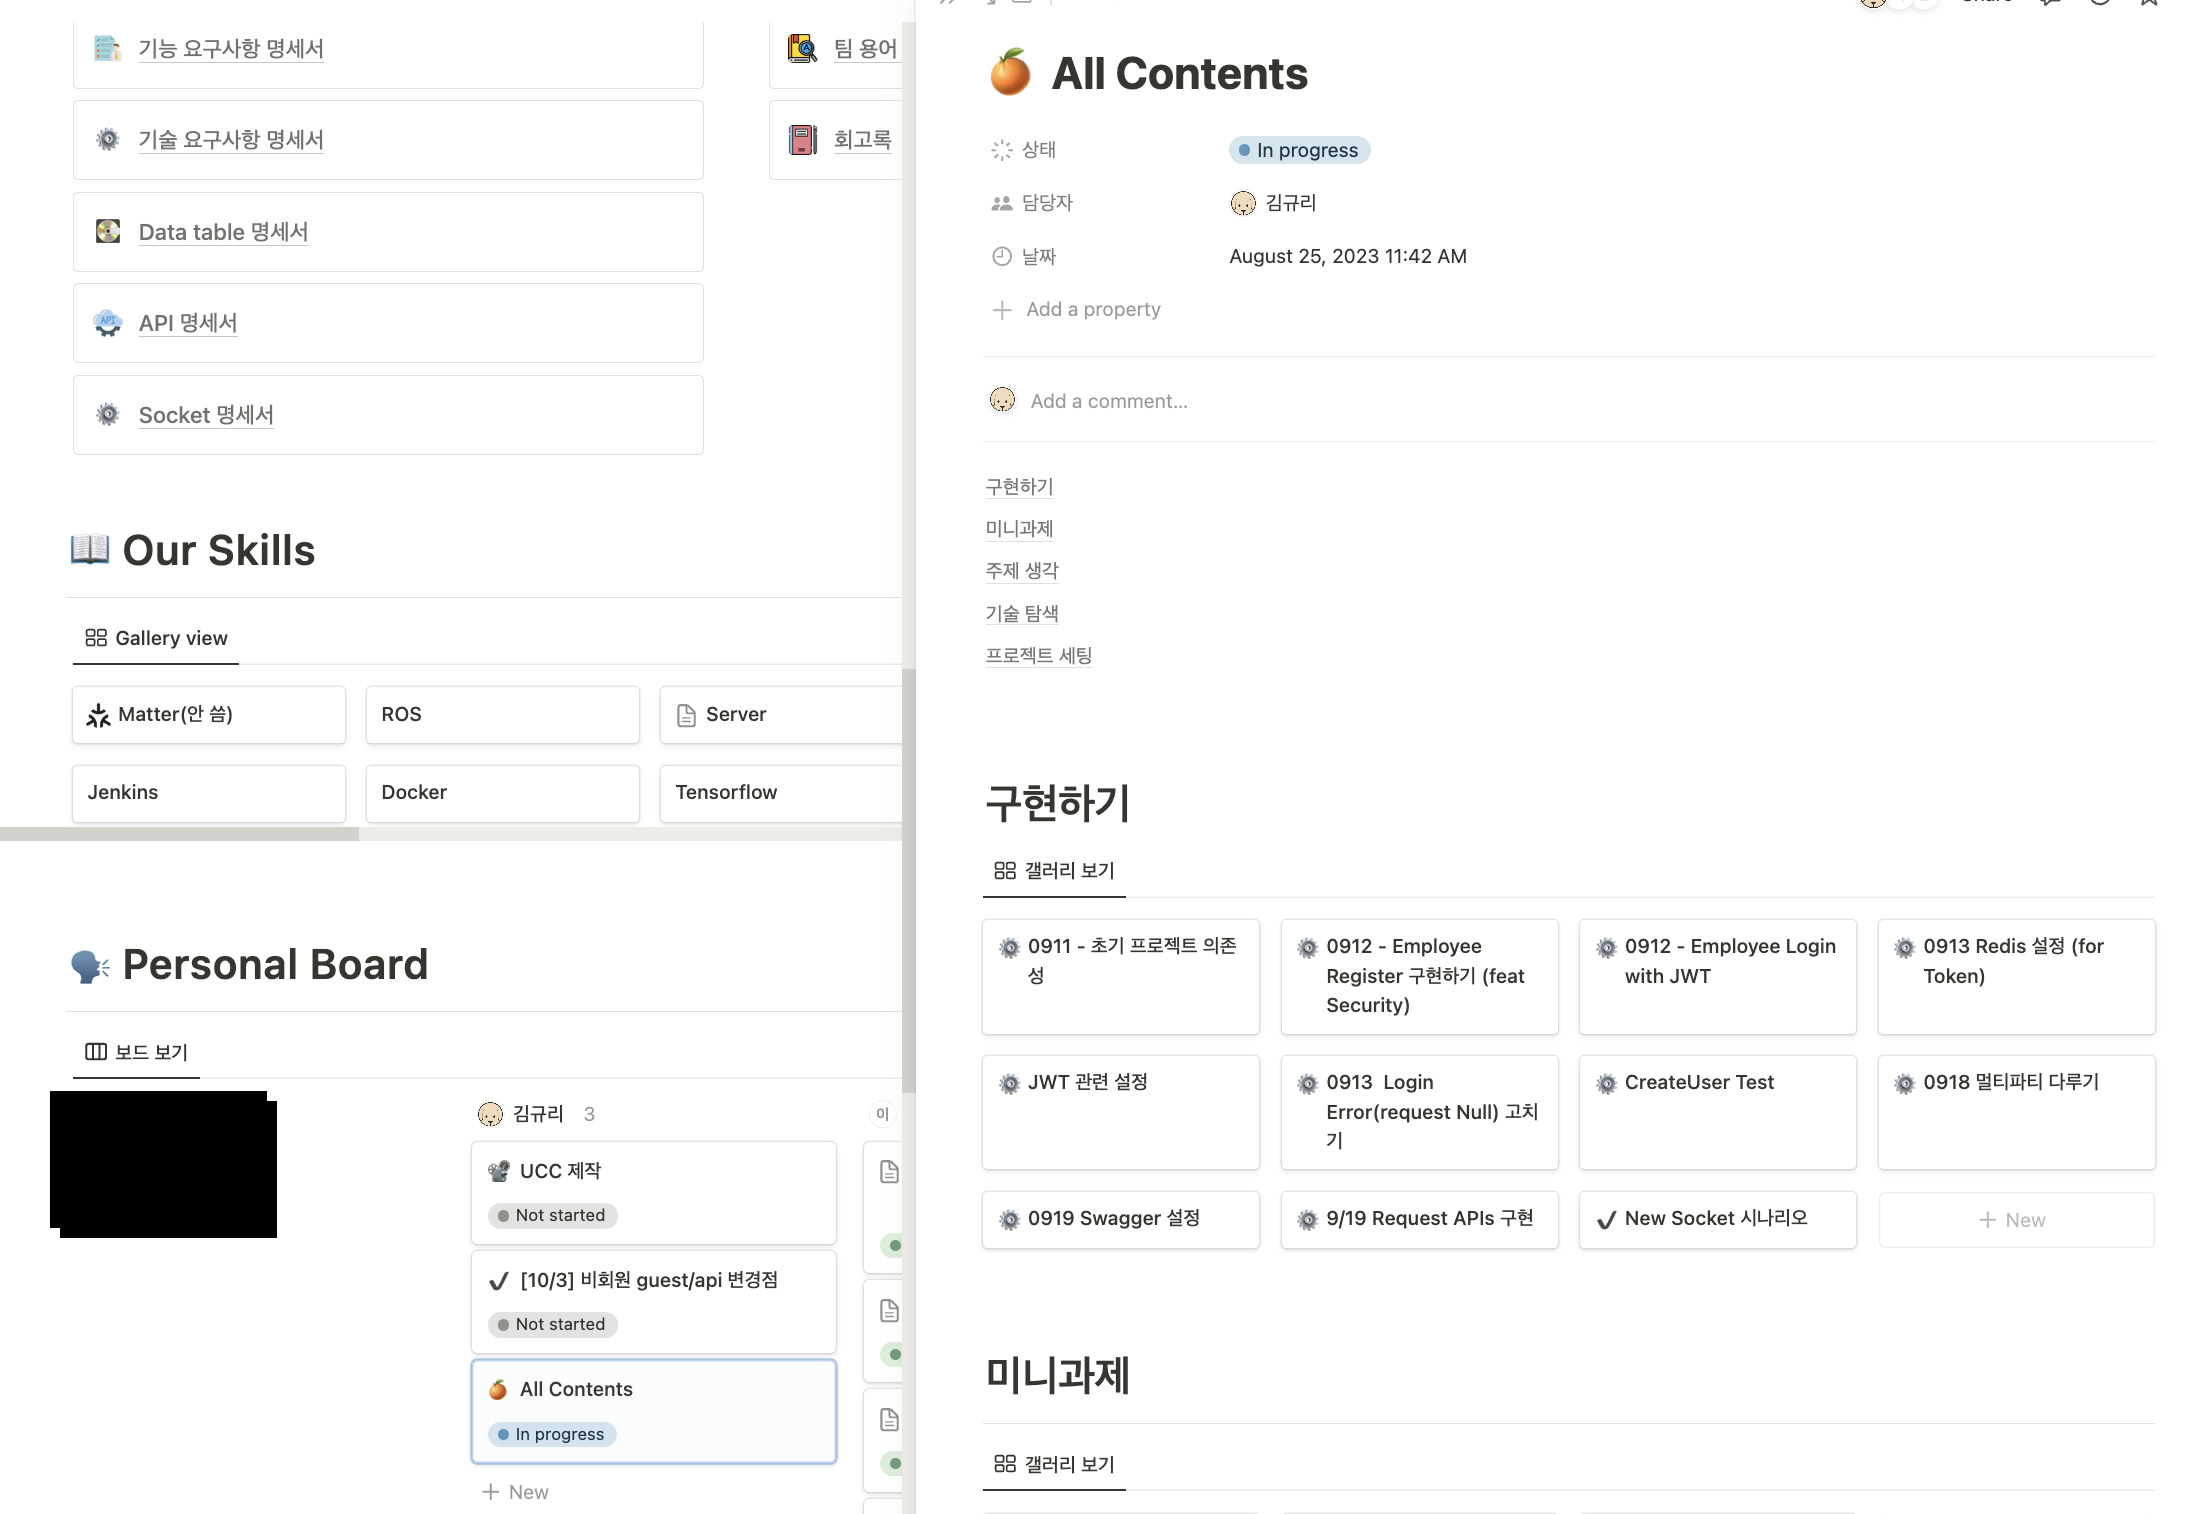
Task: Click horizontal scrollbar under Our Skills gallery
Action: (179, 834)
